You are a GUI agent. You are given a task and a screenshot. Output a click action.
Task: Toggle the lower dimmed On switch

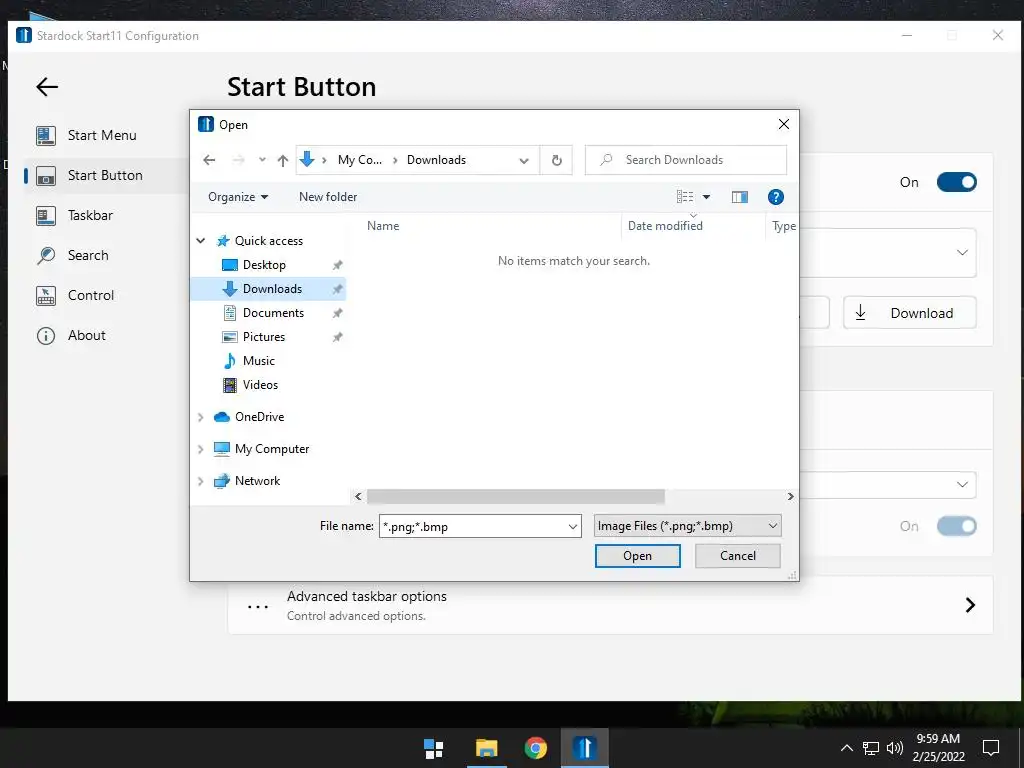[x=956, y=526]
